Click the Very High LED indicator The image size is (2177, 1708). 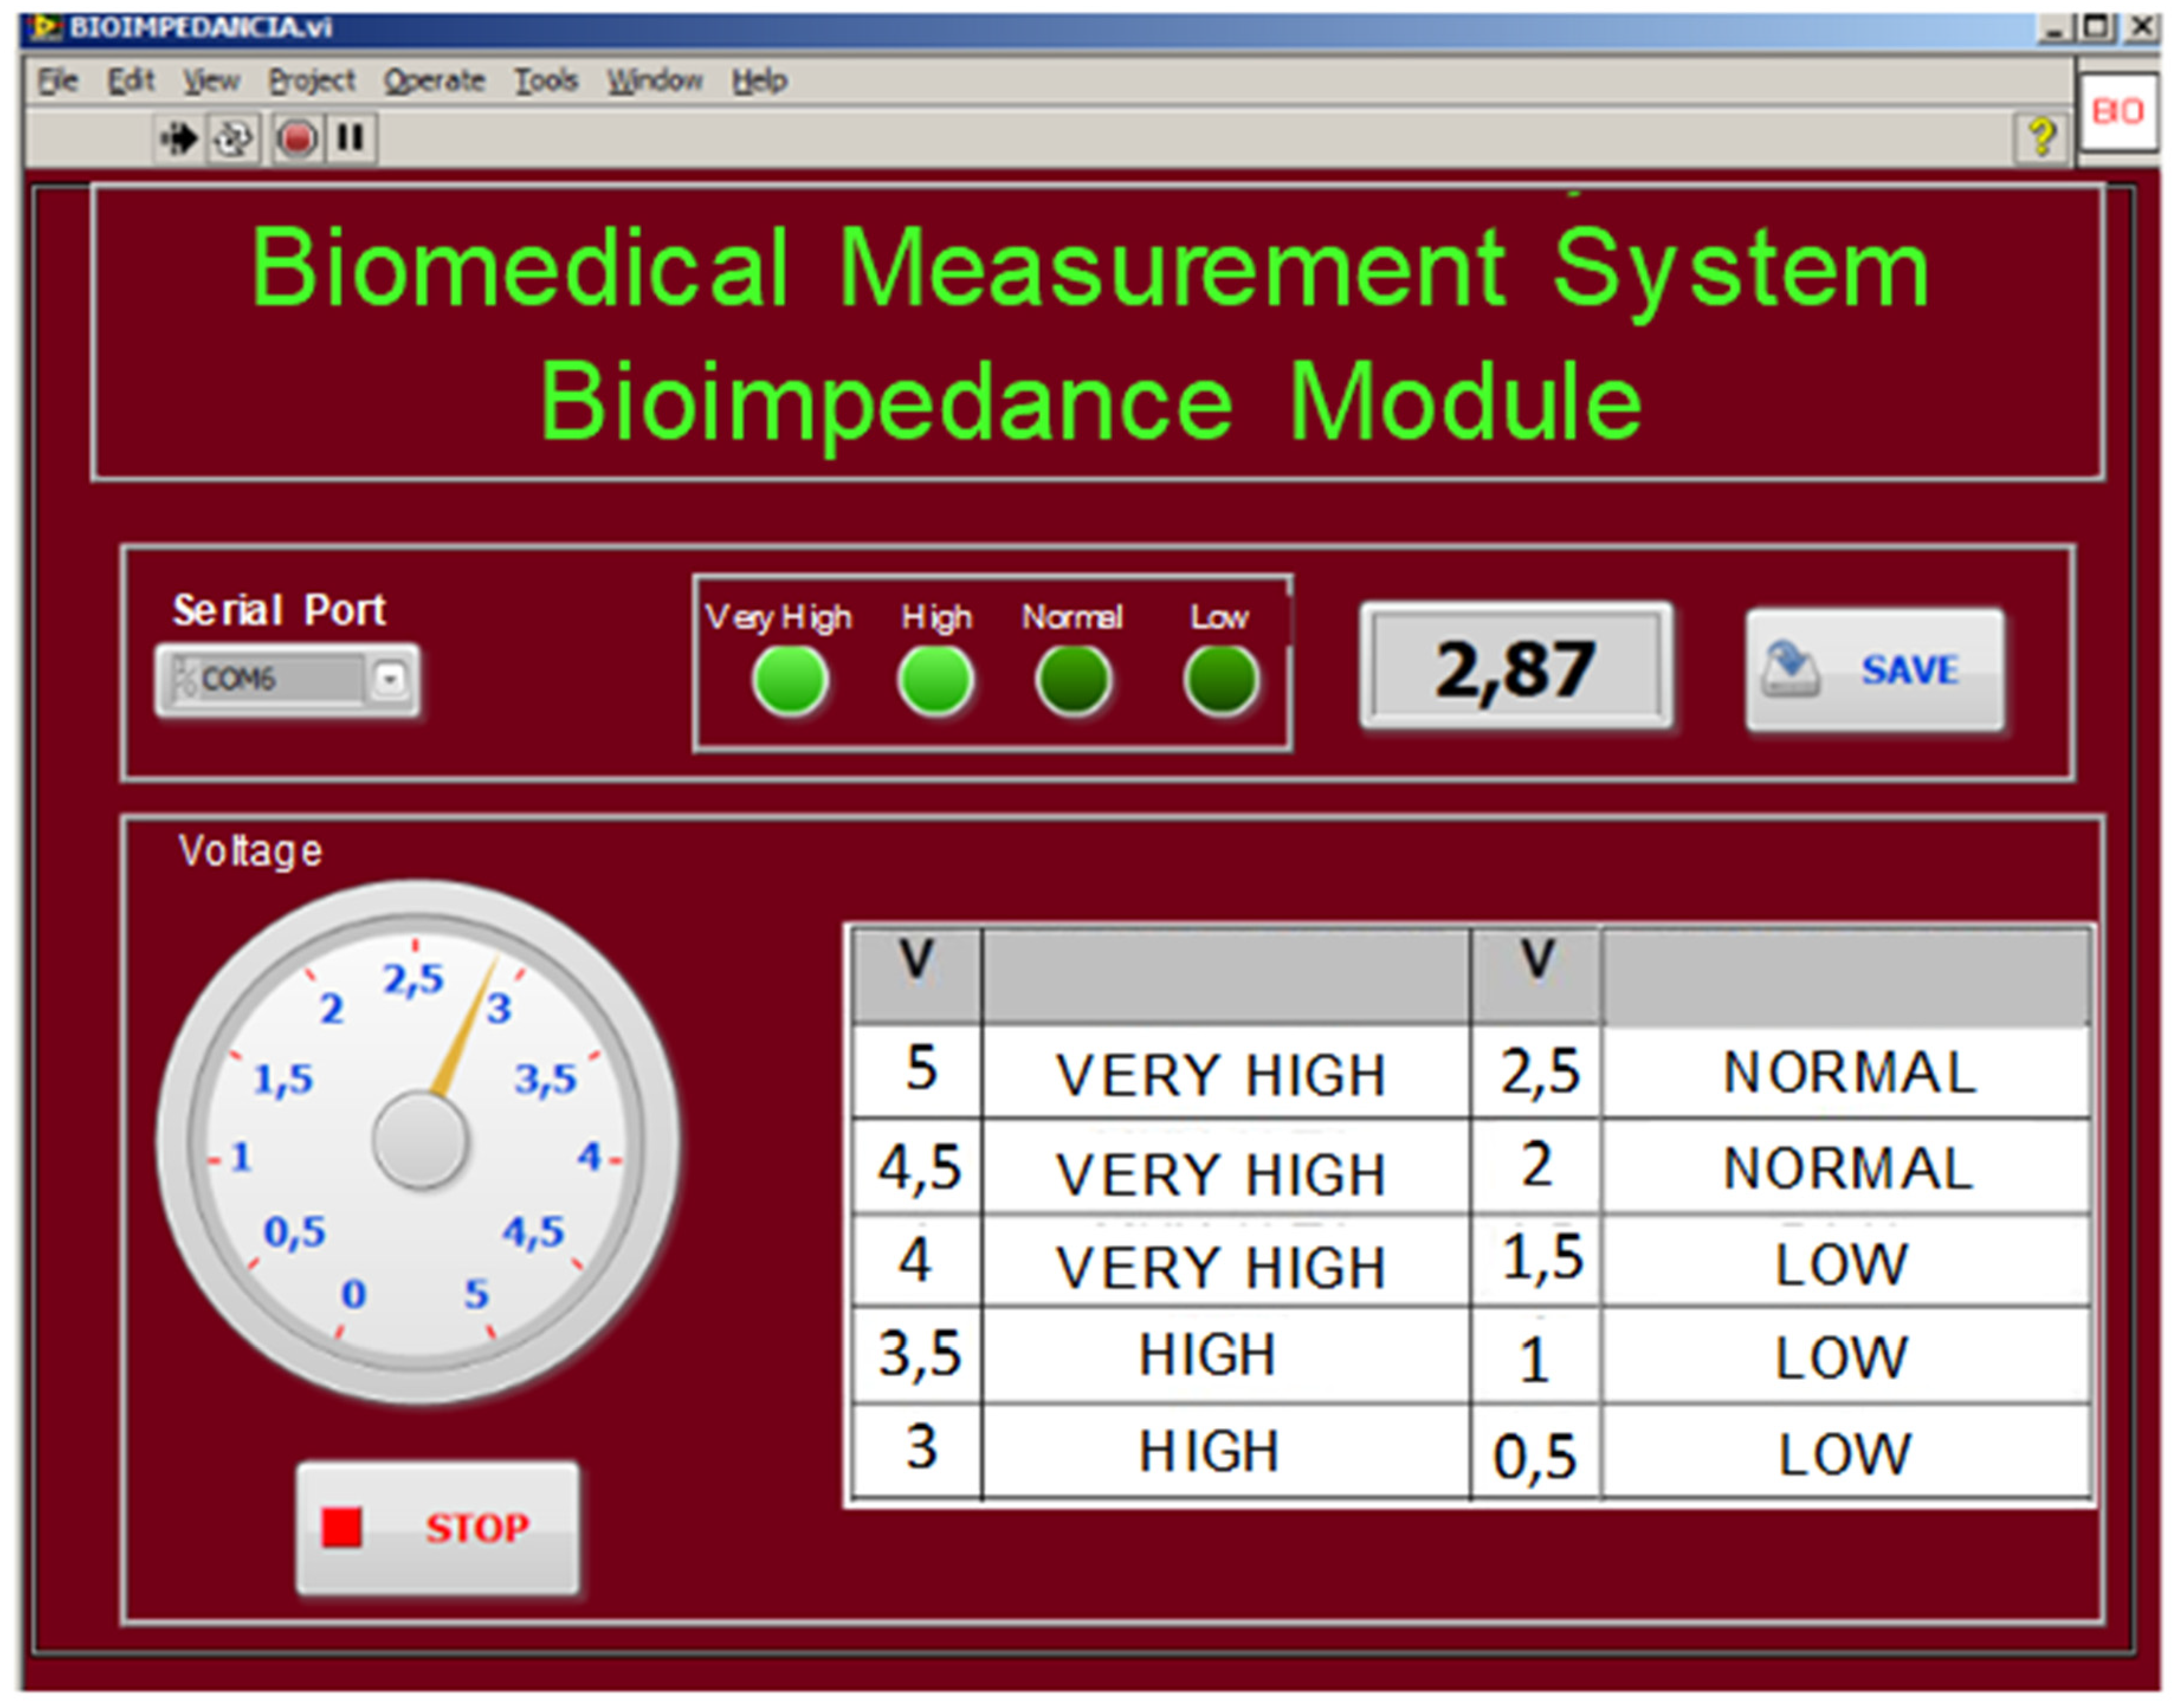click(789, 680)
